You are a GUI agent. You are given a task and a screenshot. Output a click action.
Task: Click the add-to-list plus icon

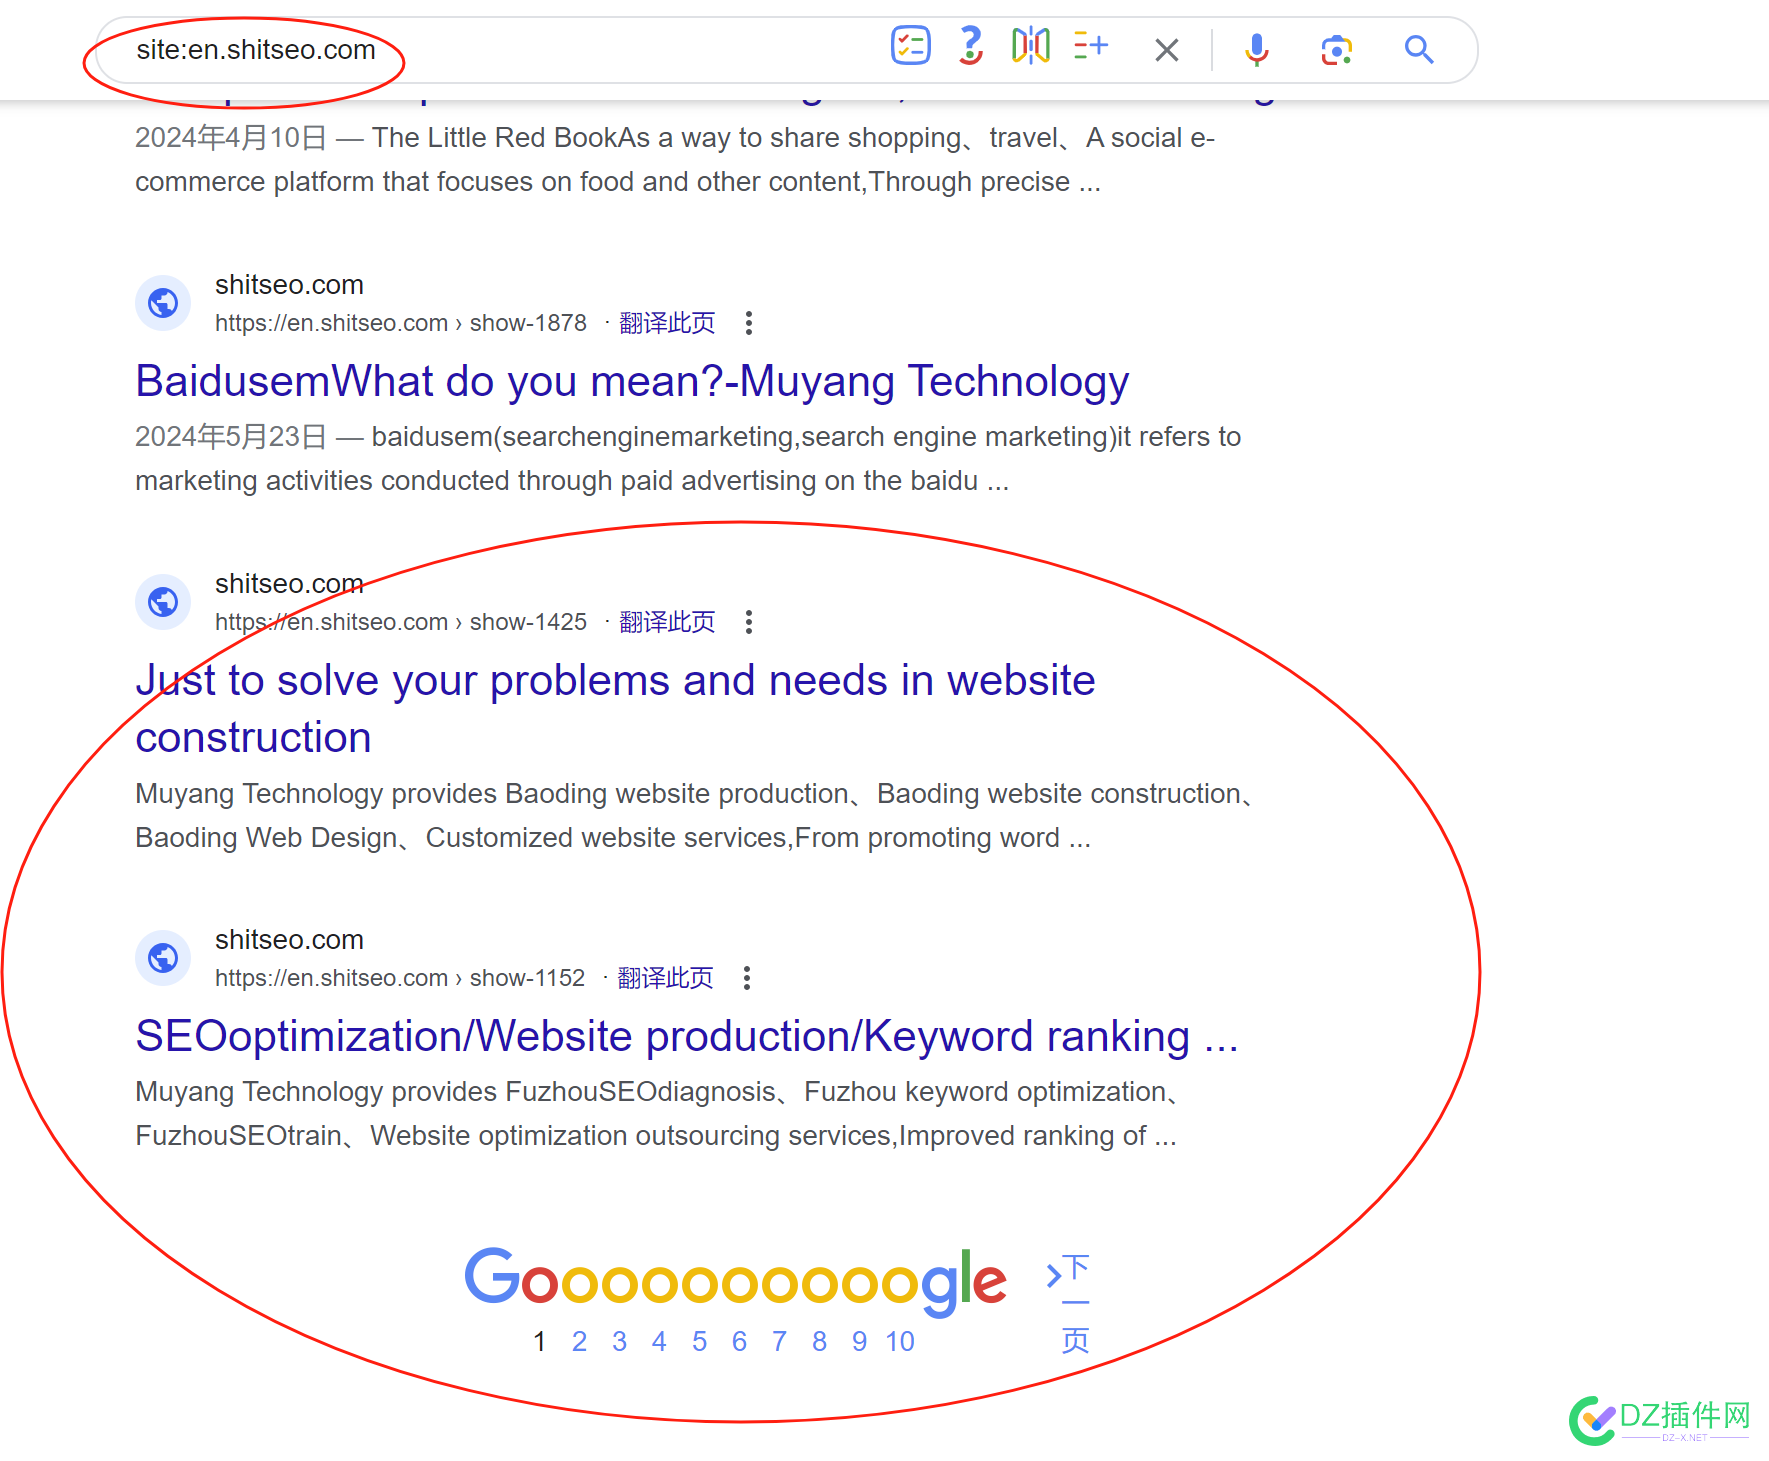point(1090,46)
